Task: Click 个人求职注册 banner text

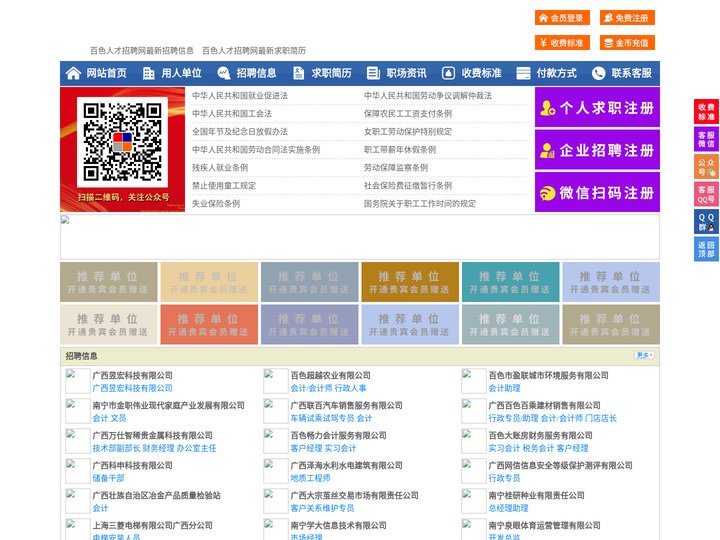Action: (x=607, y=108)
